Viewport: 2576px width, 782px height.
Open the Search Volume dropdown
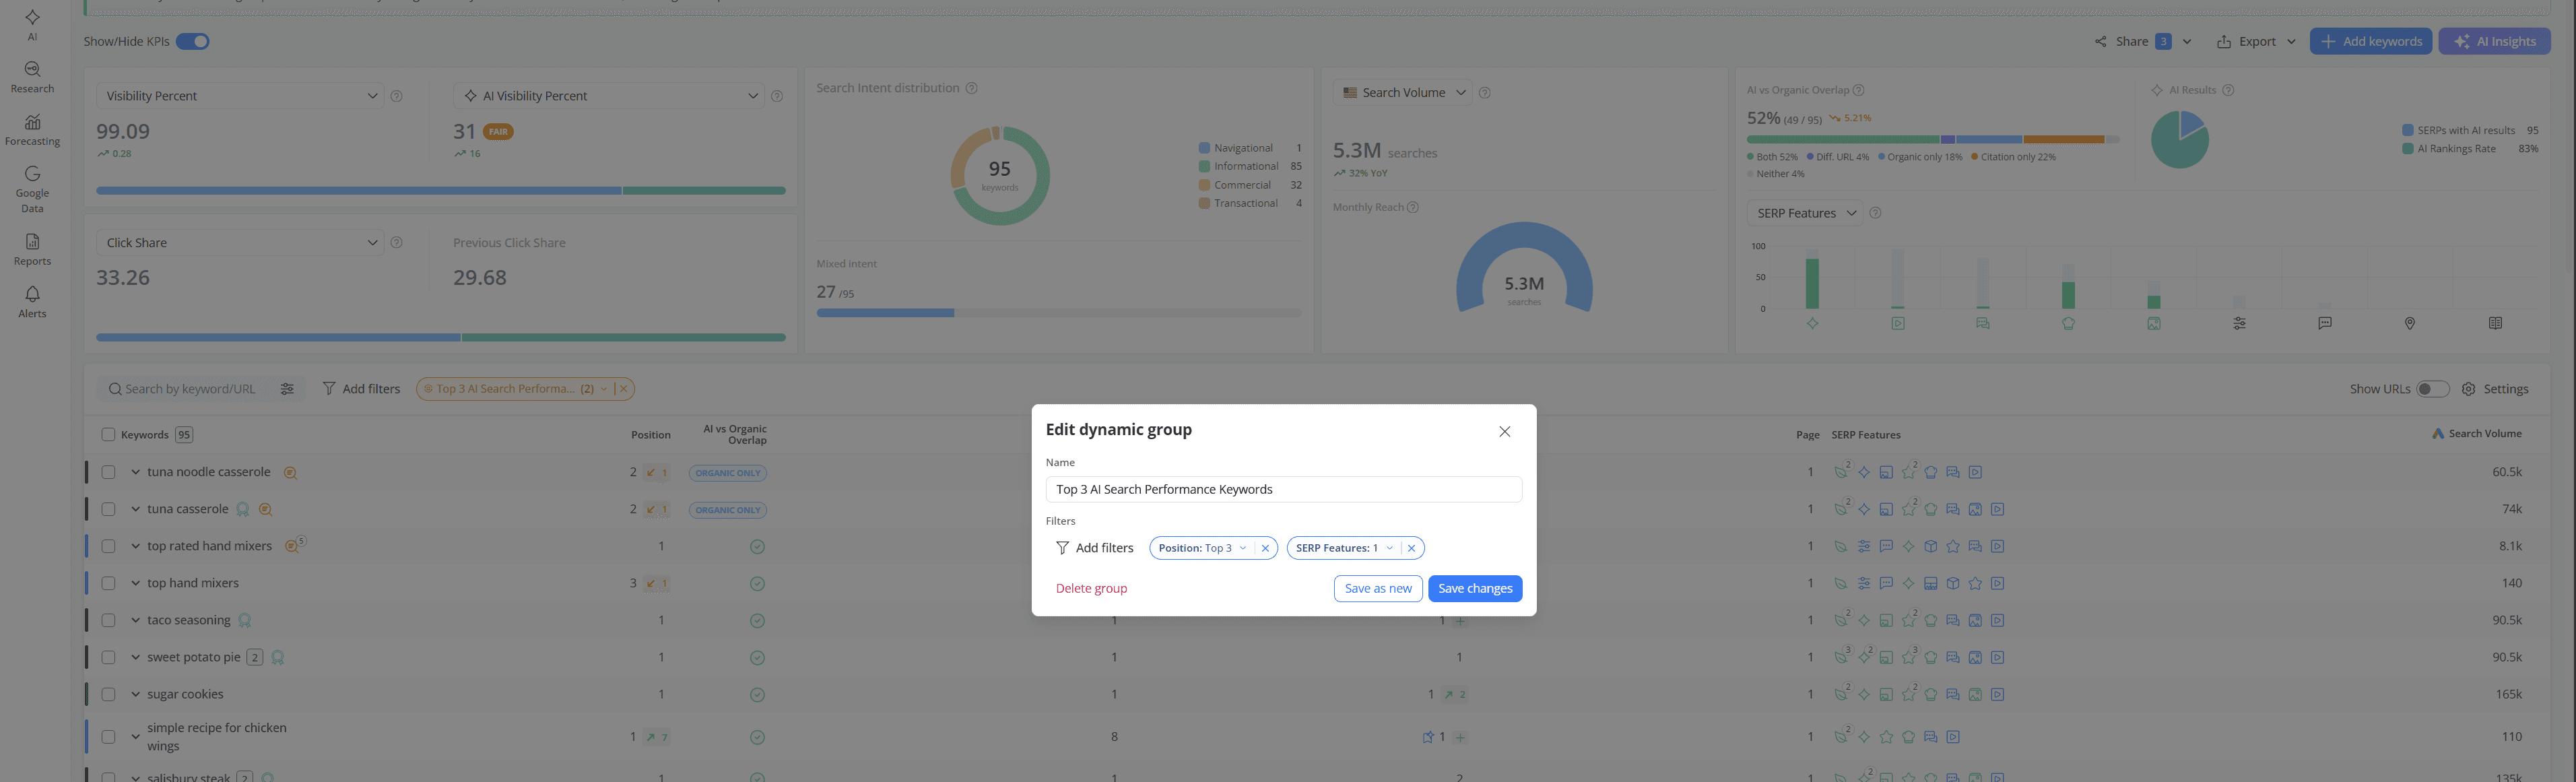[1403, 93]
